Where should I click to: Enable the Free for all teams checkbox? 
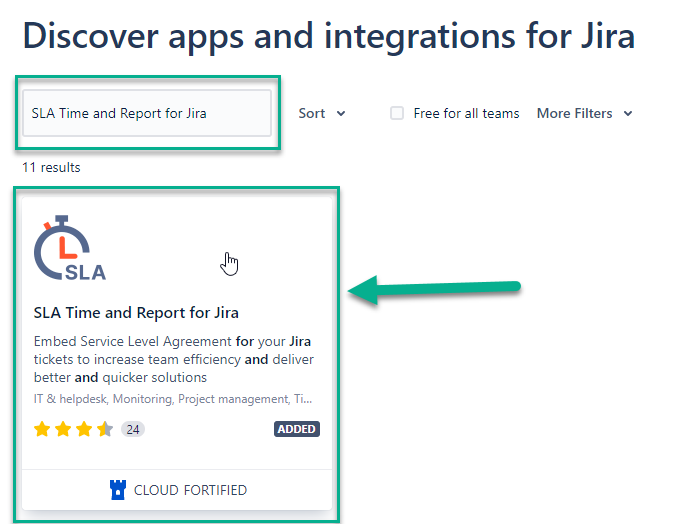tap(397, 113)
